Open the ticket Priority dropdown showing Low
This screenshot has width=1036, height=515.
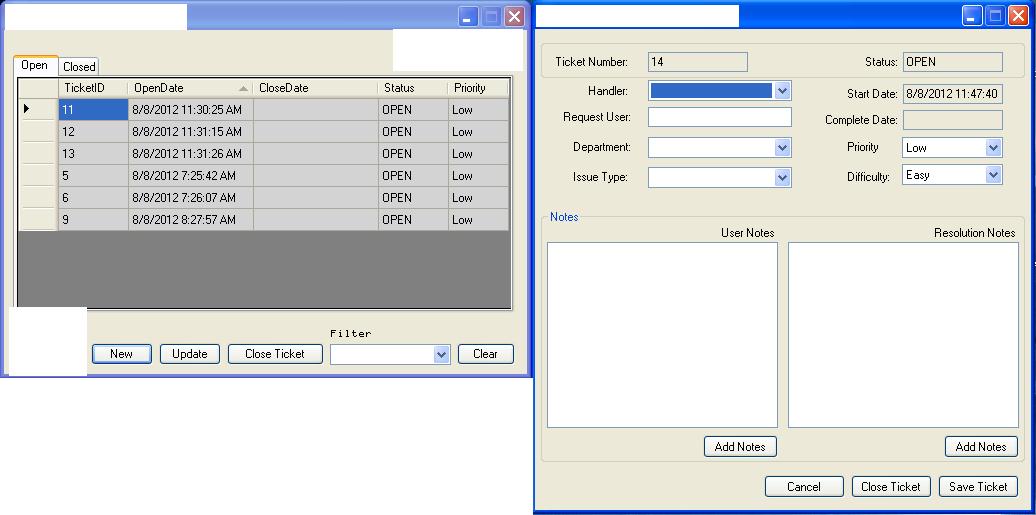[x=993, y=147]
